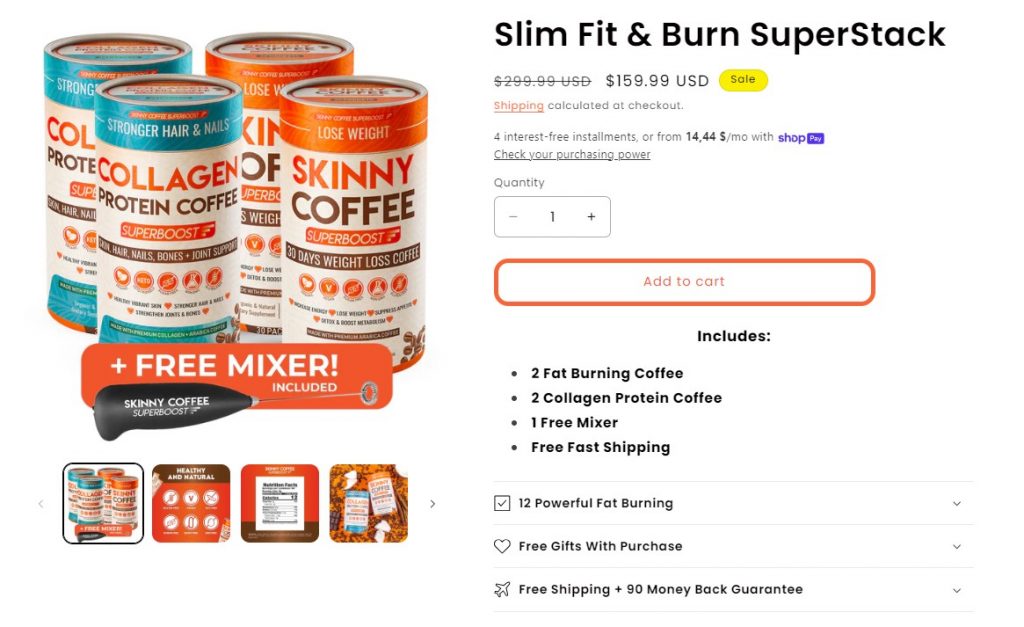The width and height of the screenshot is (1024, 627).
Task: Add the SuperStack to cart
Action: [684, 281]
